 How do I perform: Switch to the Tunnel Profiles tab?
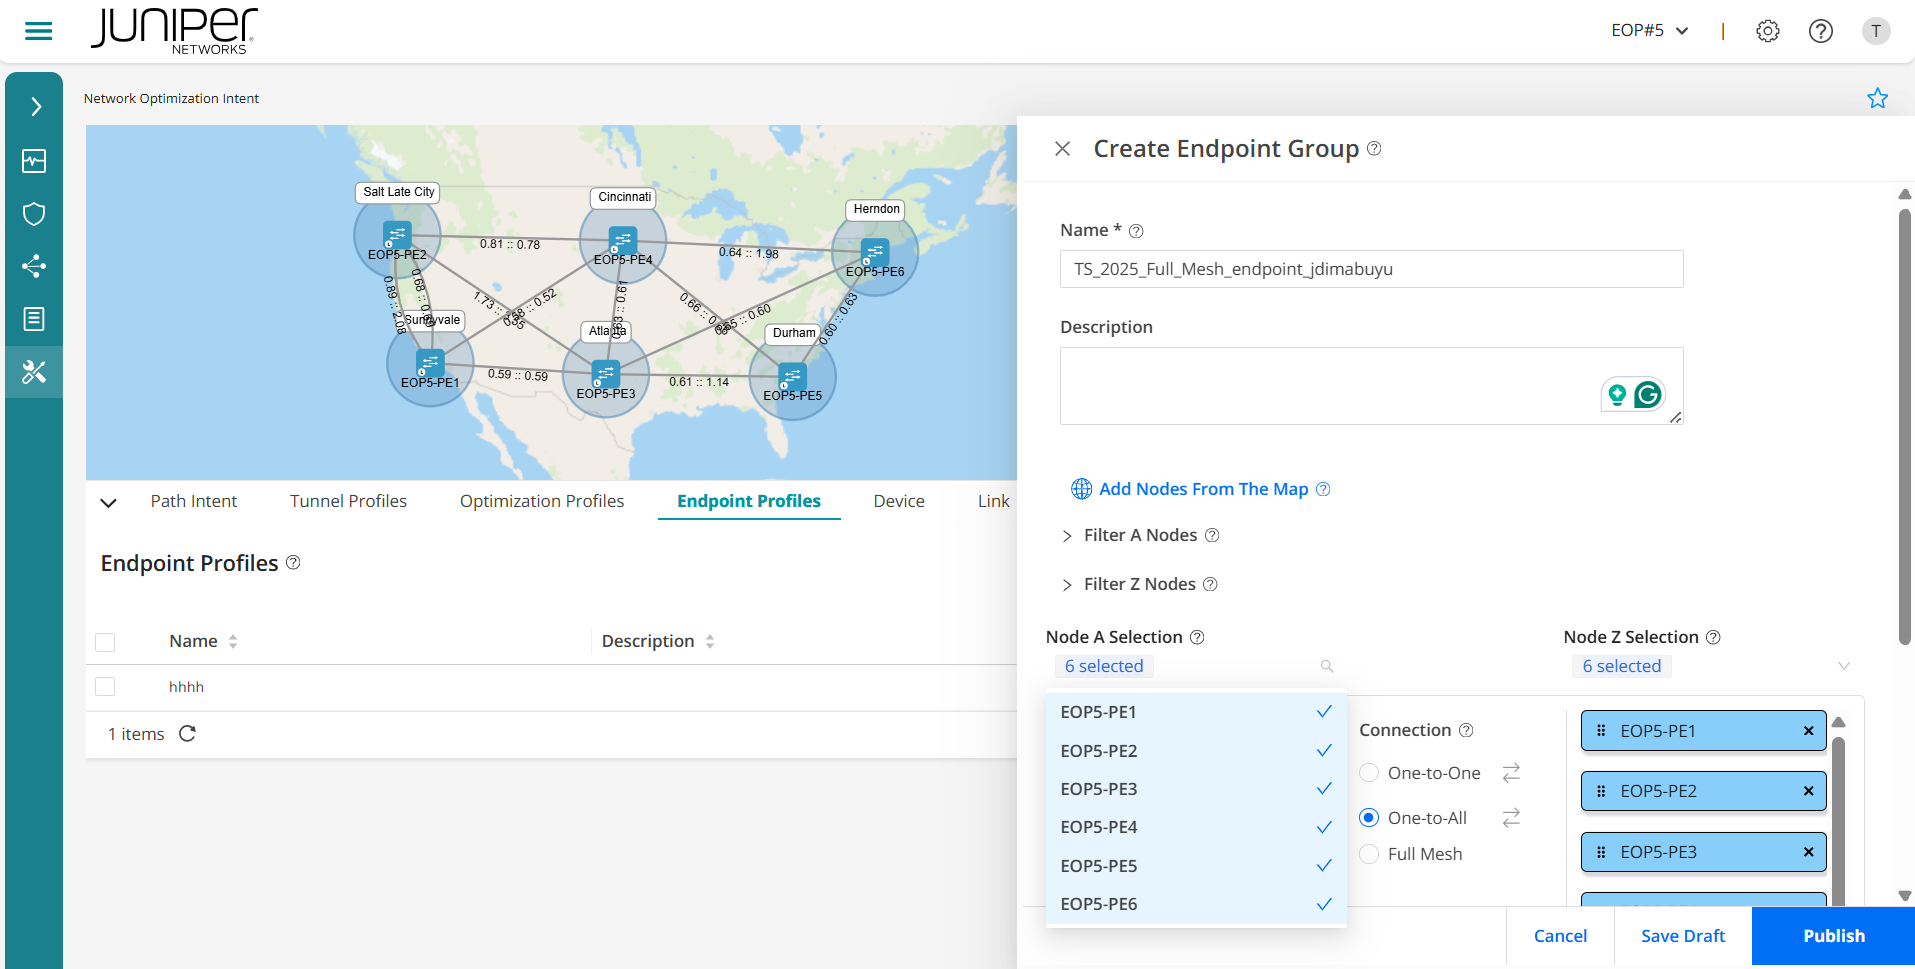pyautogui.click(x=348, y=501)
